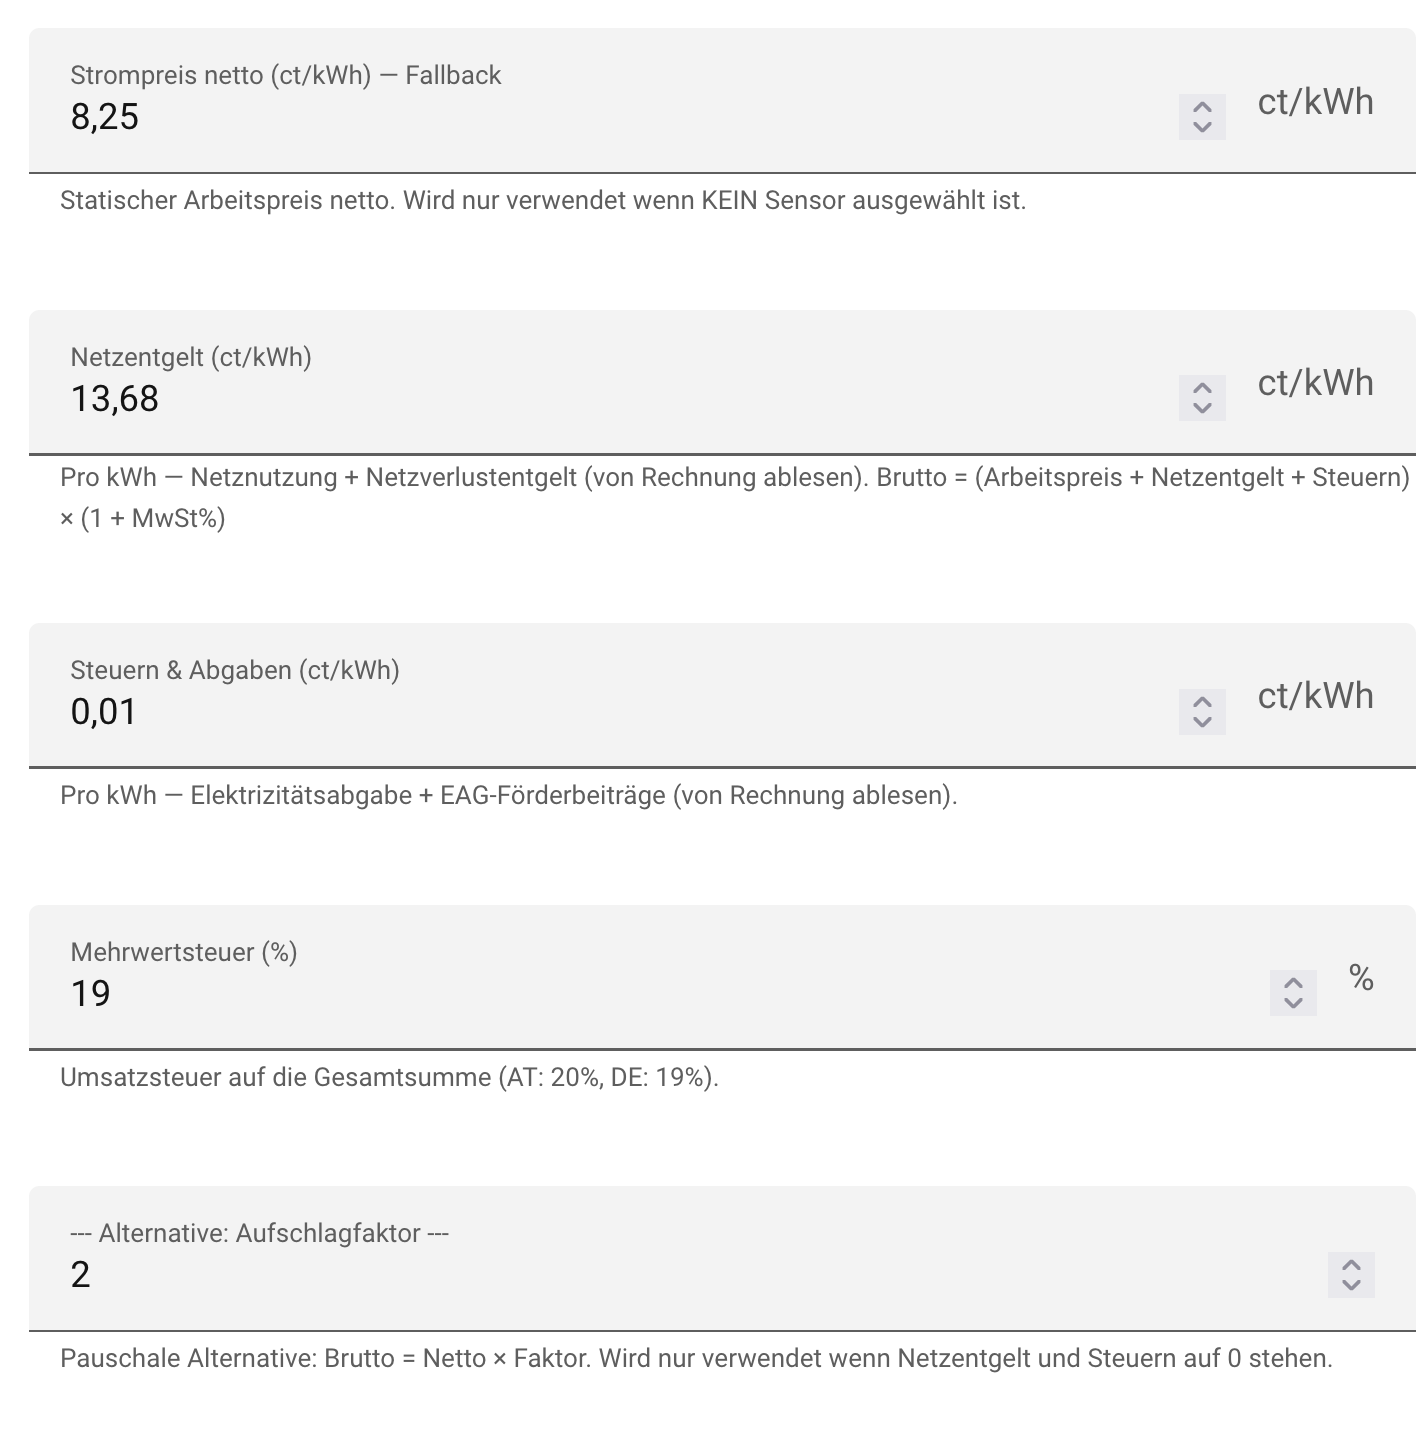Image resolution: width=1424 pixels, height=1454 pixels.
Task: Raise the Mehrwertsteuer percentage by one step
Action: (x=1293, y=982)
